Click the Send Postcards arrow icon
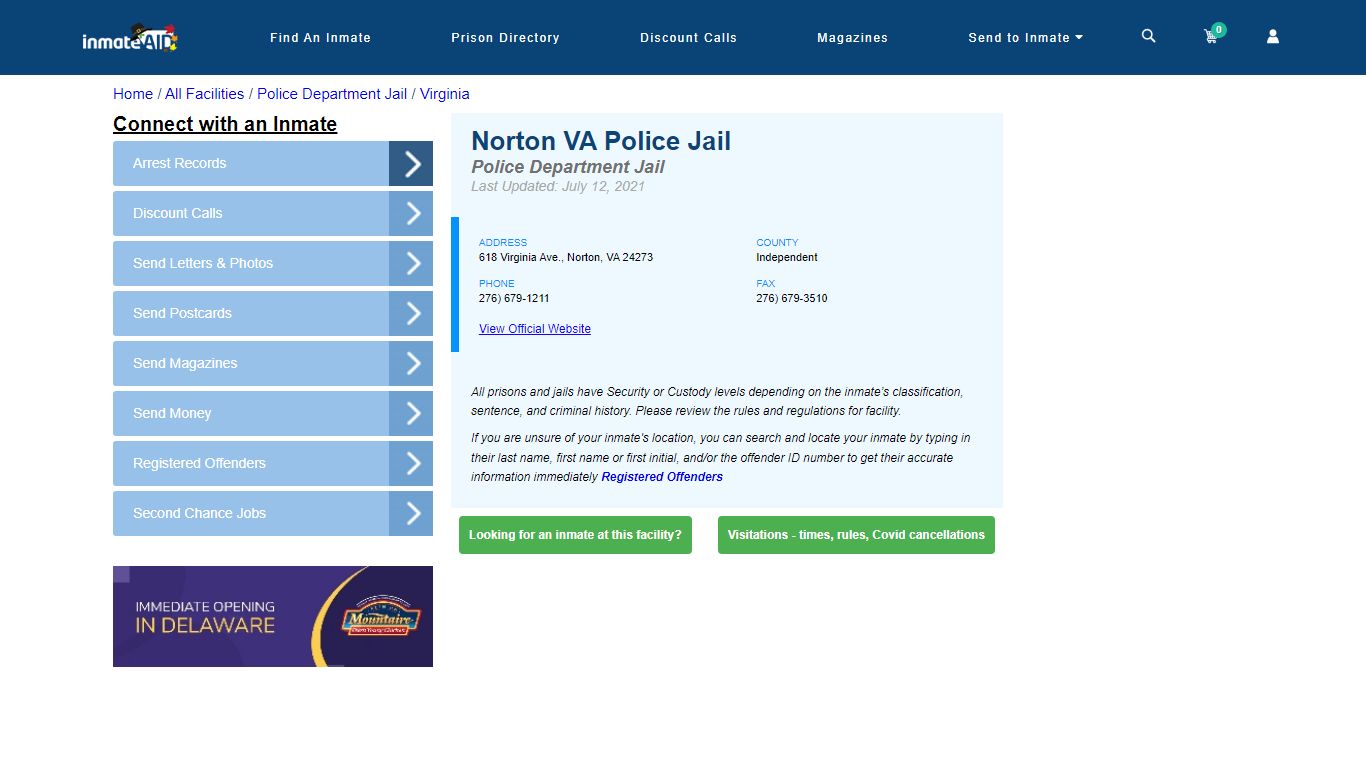This screenshot has height=768, width=1366. [x=411, y=313]
